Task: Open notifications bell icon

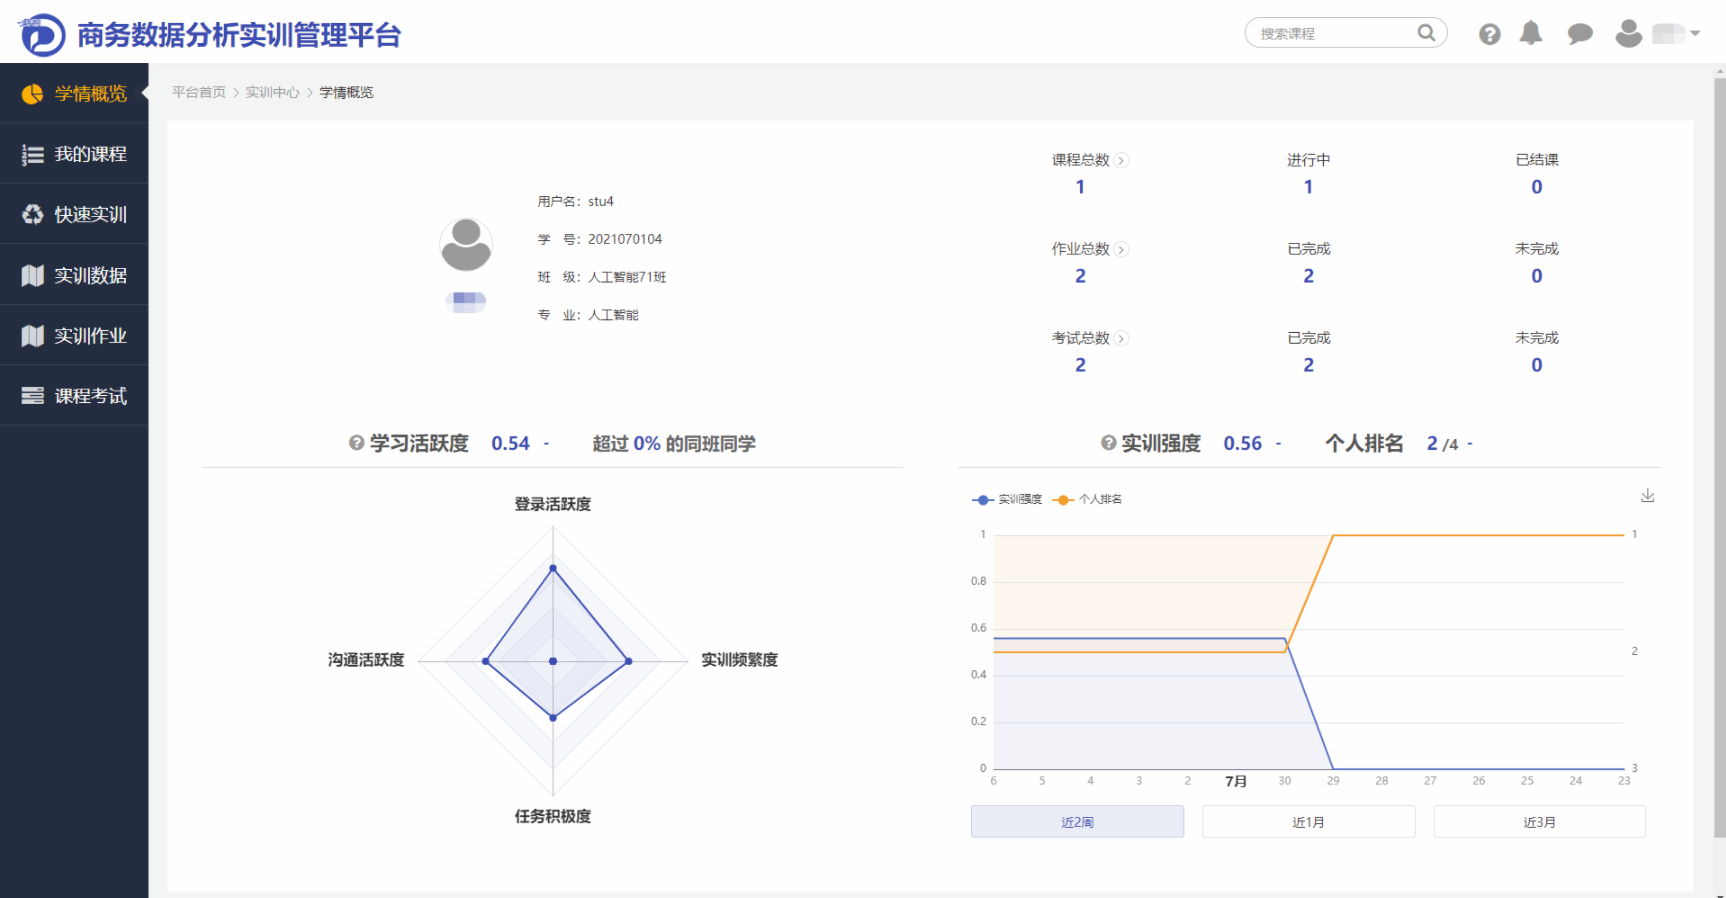Action: tap(1530, 33)
